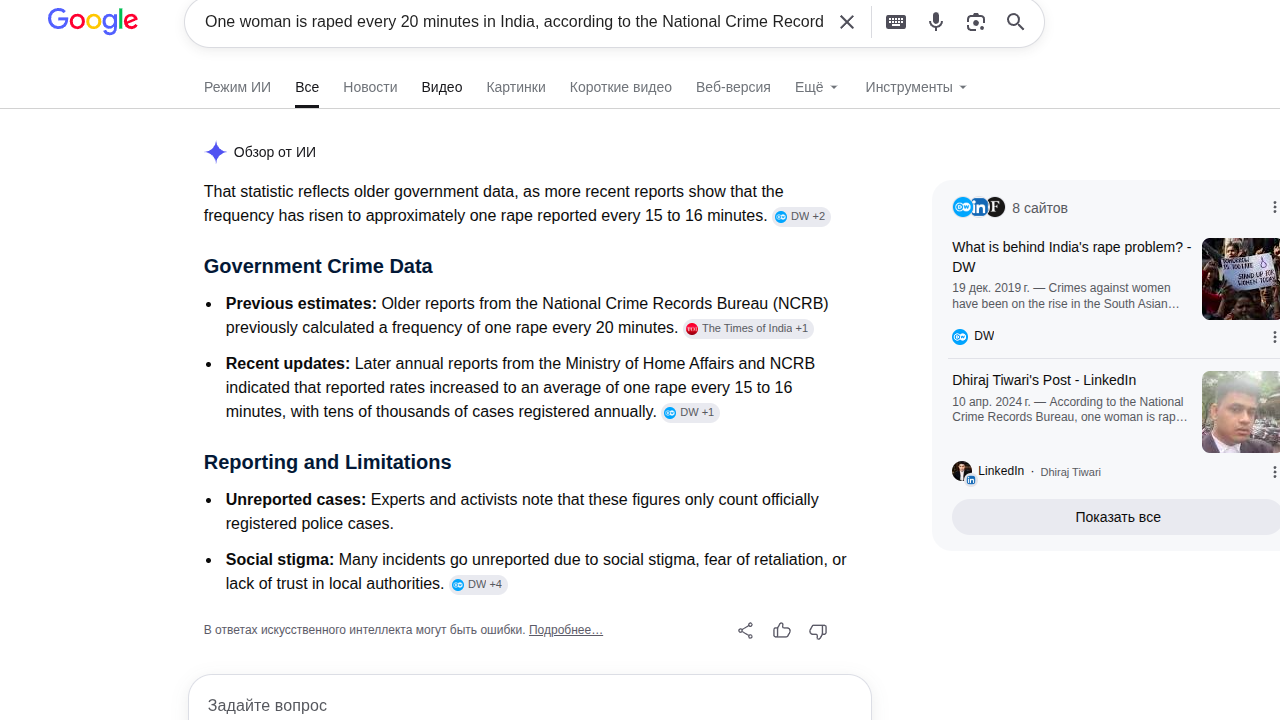Dislike the AI overview with thumbs down

click(818, 630)
